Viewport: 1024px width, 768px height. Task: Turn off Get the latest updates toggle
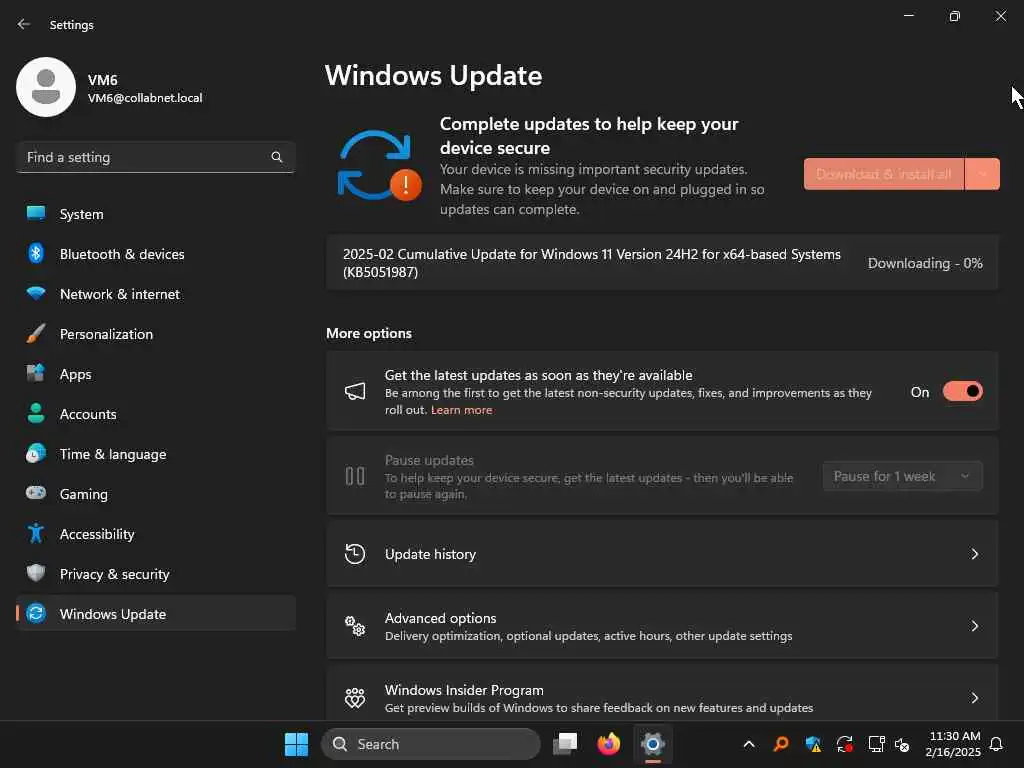(963, 392)
